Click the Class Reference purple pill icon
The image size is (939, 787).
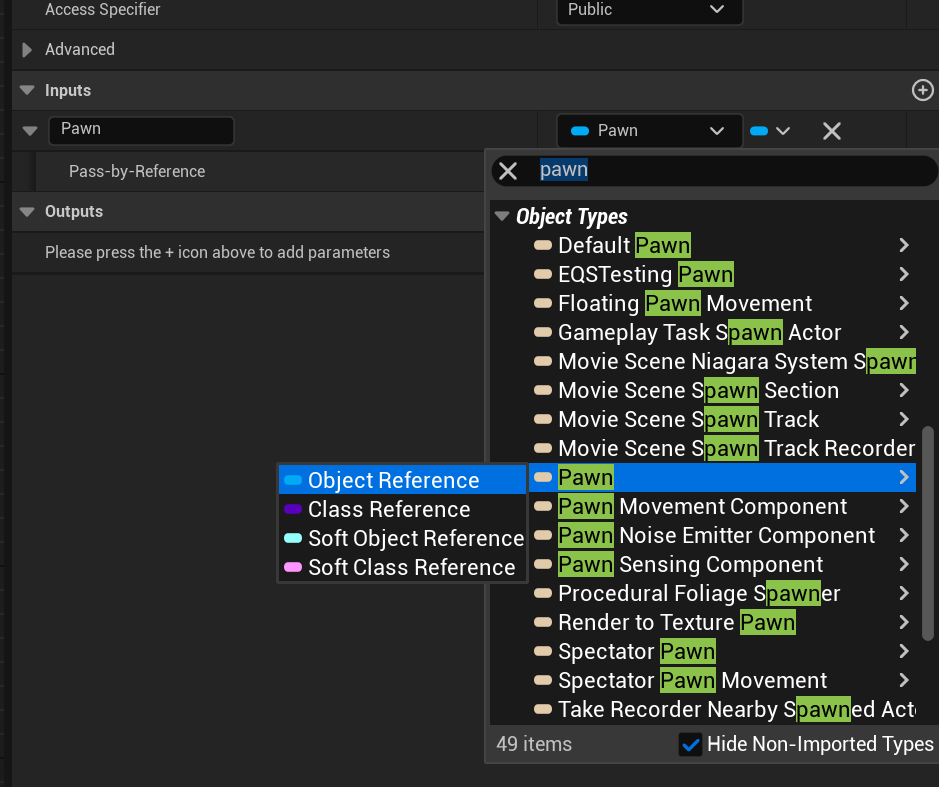[293, 510]
